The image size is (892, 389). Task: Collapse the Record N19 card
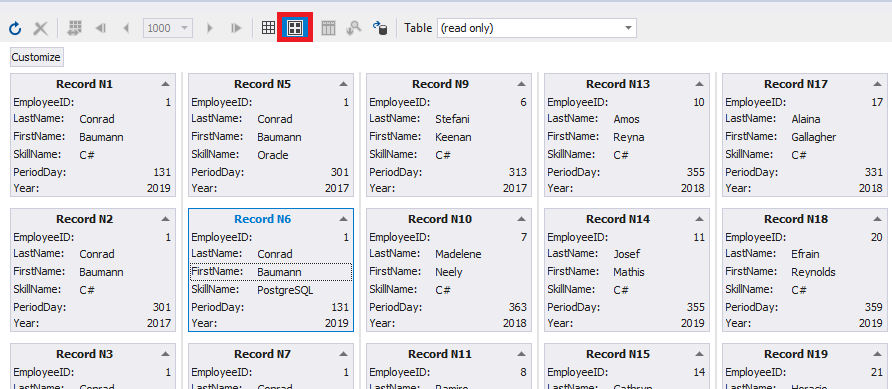(x=878, y=354)
